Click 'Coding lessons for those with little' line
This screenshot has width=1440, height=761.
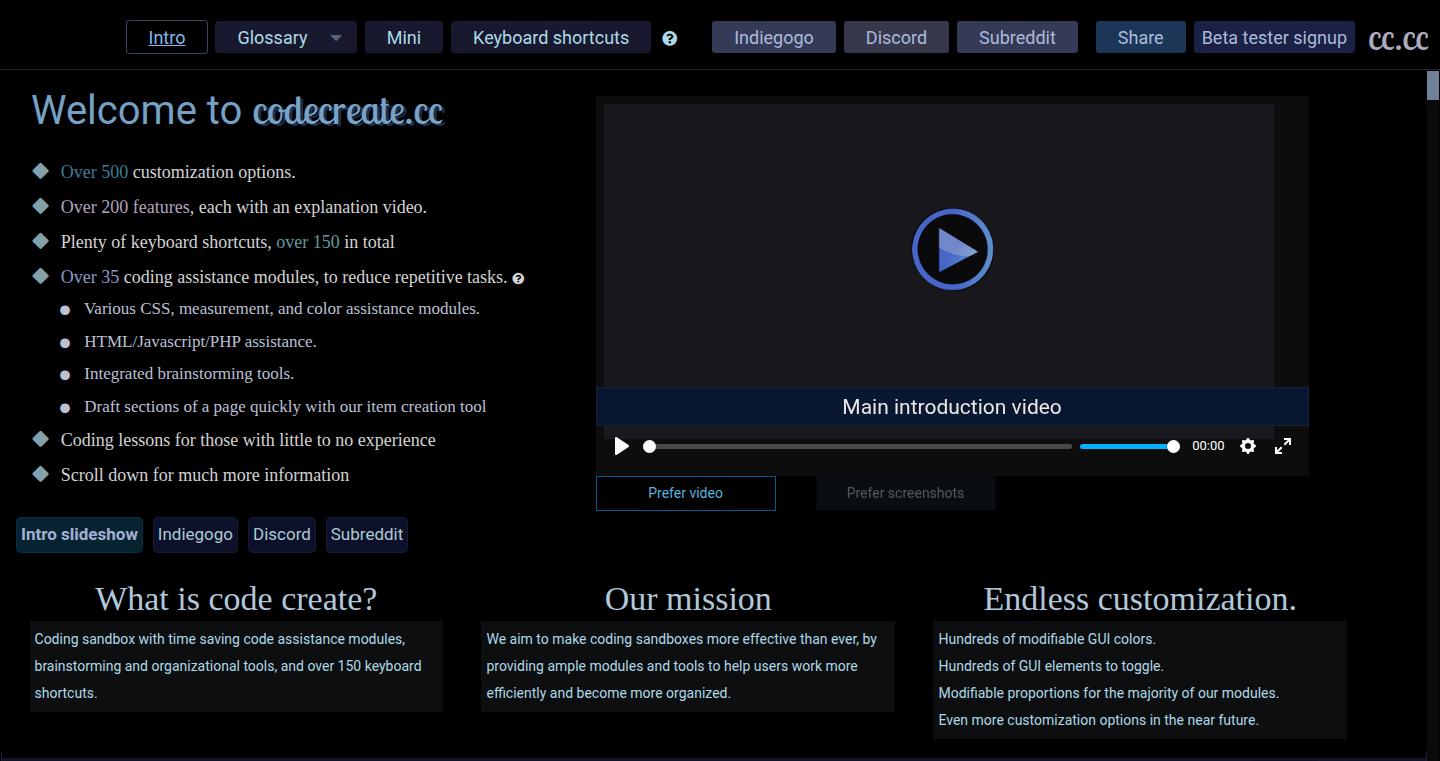tap(248, 440)
